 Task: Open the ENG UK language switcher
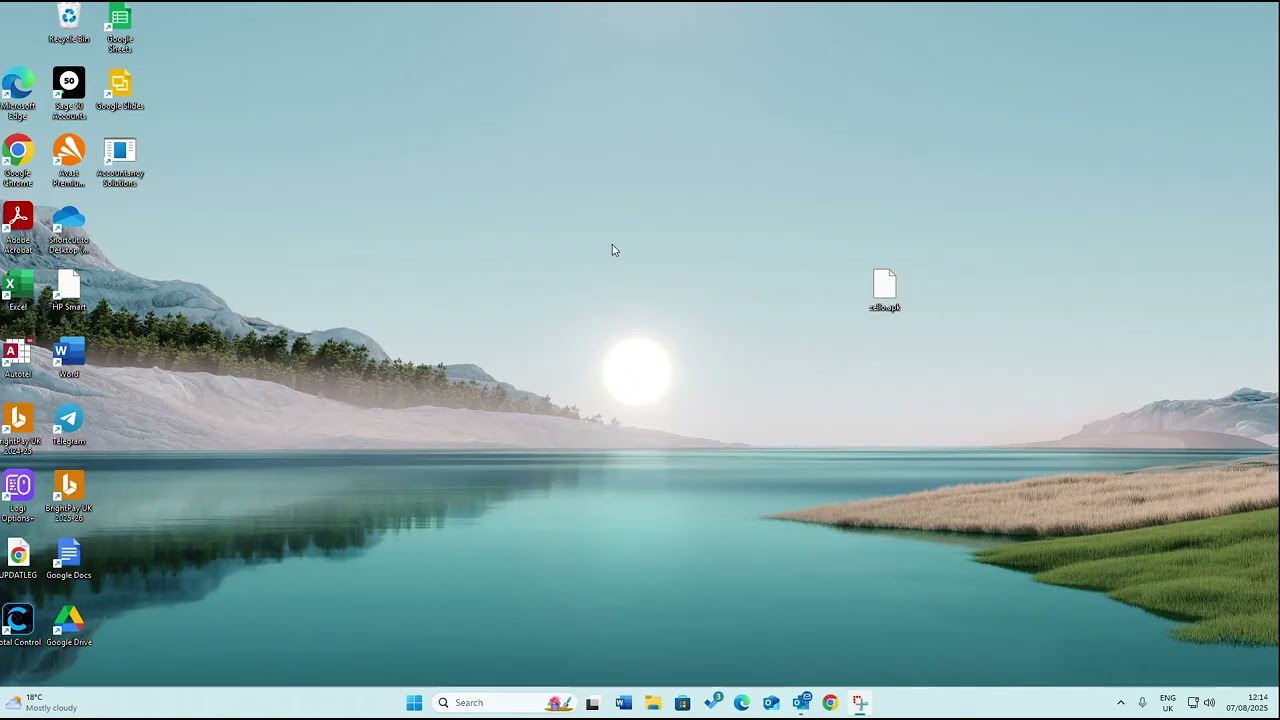click(x=1167, y=703)
